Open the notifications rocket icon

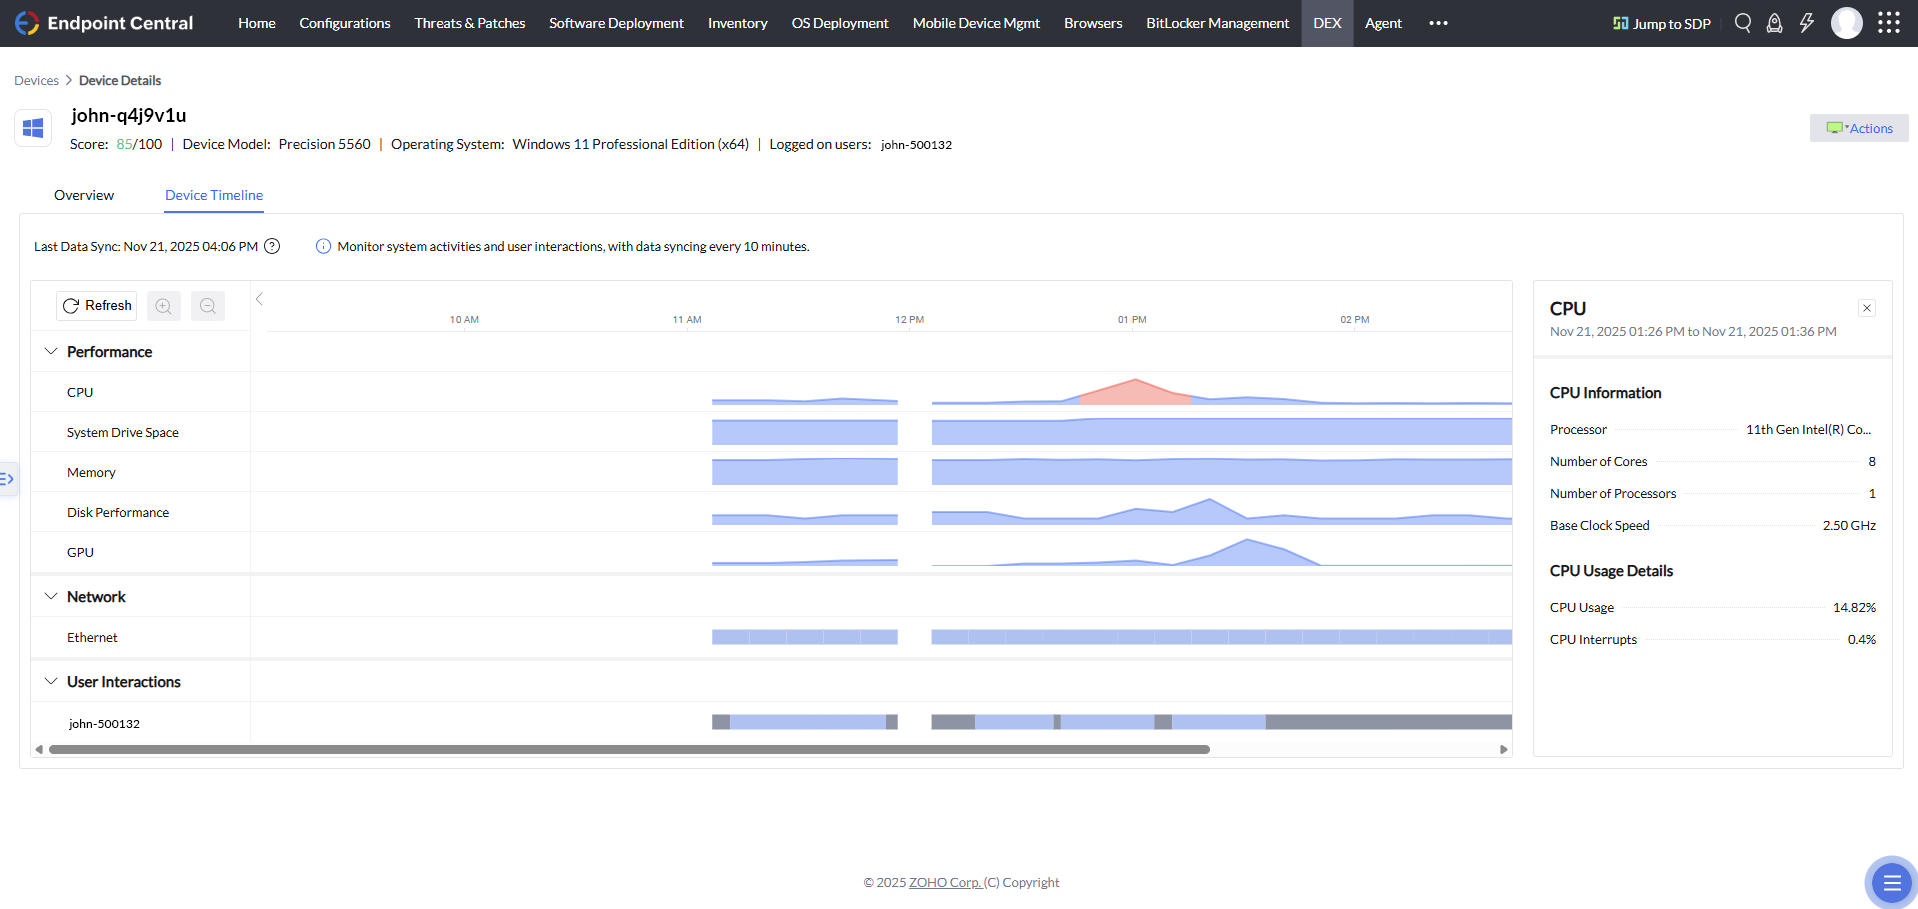point(1774,22)
